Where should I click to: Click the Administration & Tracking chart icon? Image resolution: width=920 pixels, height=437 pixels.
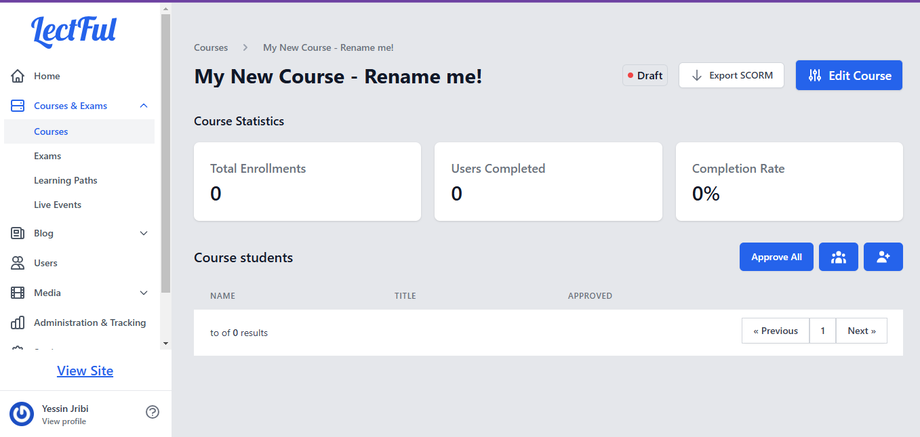click(17, 323)
